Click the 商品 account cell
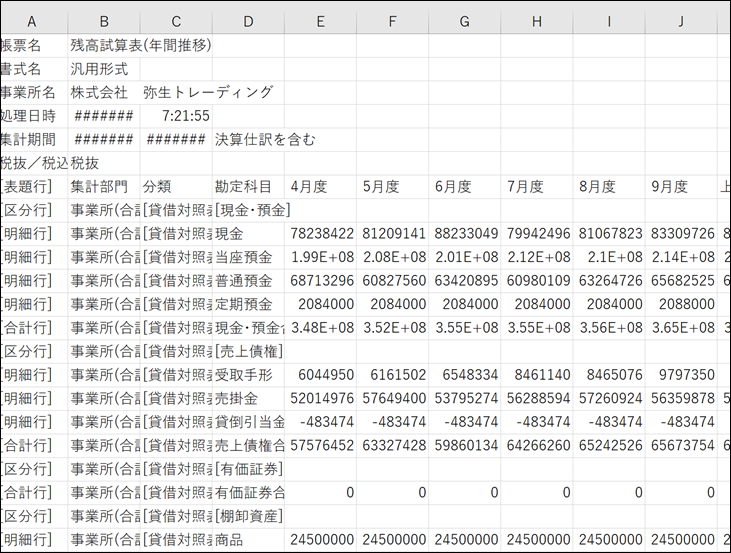Image resolution: width=731 pixels, height=553 pixels. pos(248,539)
